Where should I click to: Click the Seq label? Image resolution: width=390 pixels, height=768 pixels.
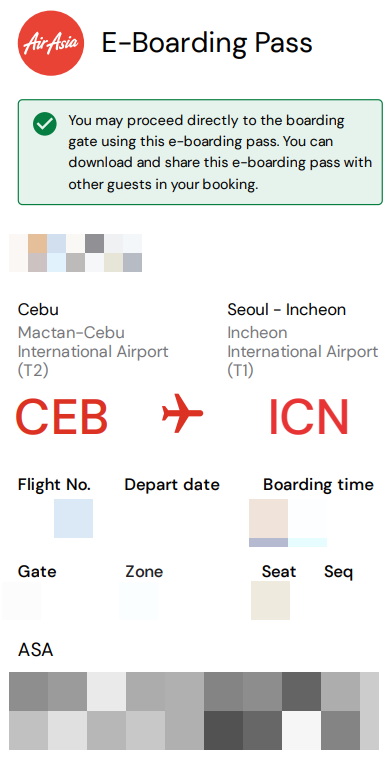[x=339, y=572]
